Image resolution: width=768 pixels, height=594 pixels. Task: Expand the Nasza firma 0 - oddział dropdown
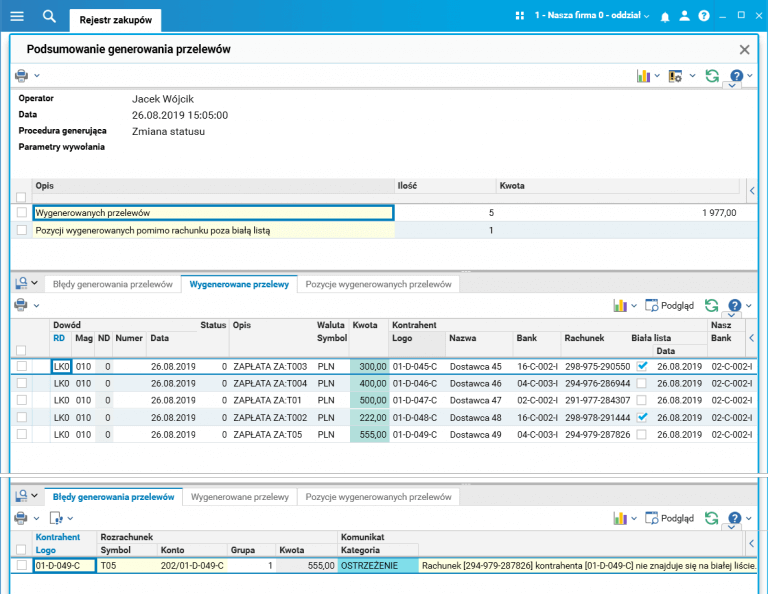point(590,17)
